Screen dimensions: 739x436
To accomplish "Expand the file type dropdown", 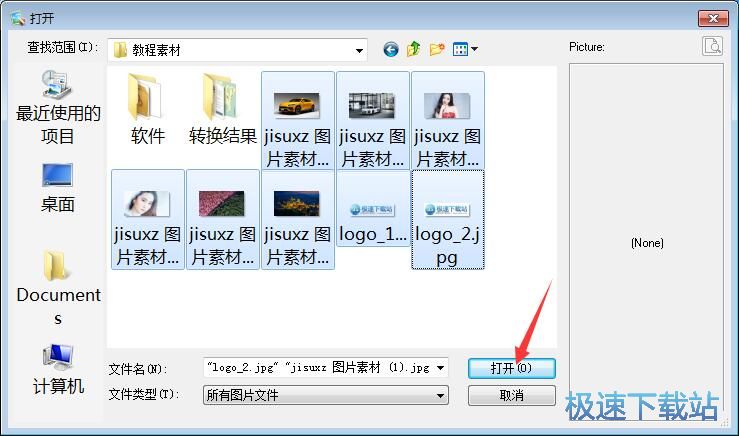I will (x=441, y=396).
